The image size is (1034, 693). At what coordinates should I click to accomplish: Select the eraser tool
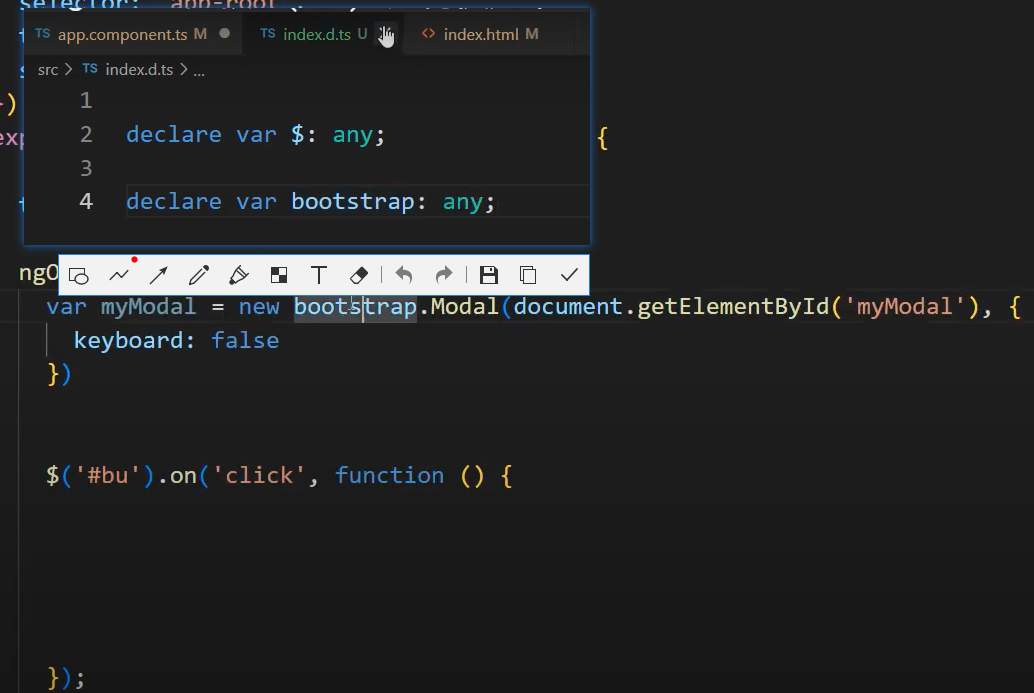click(x=360, y=275)
